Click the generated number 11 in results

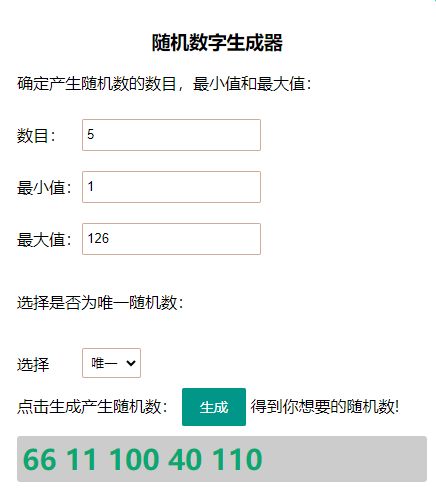(x=82, y=459)
